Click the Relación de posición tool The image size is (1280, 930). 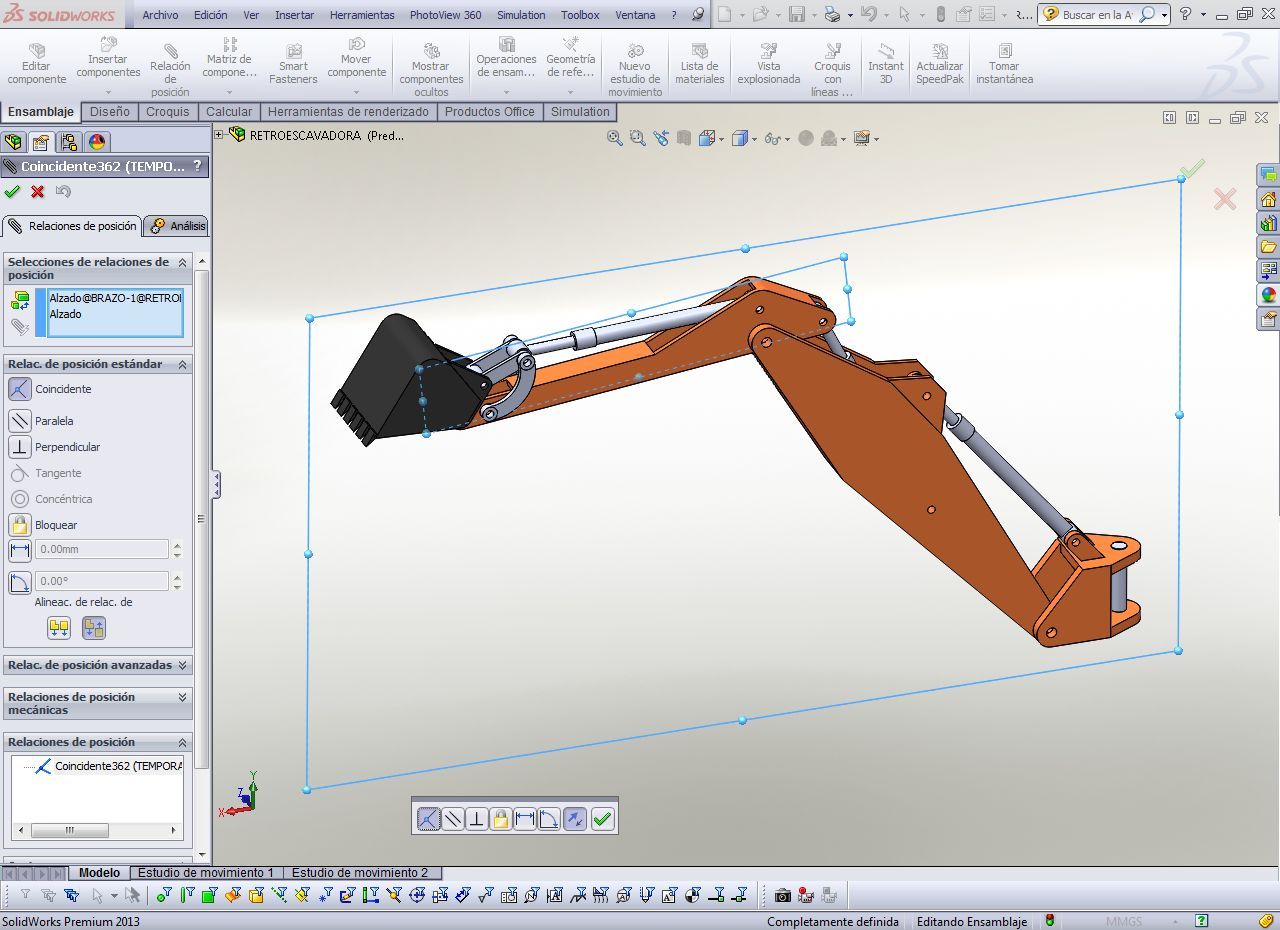[170, 70]
